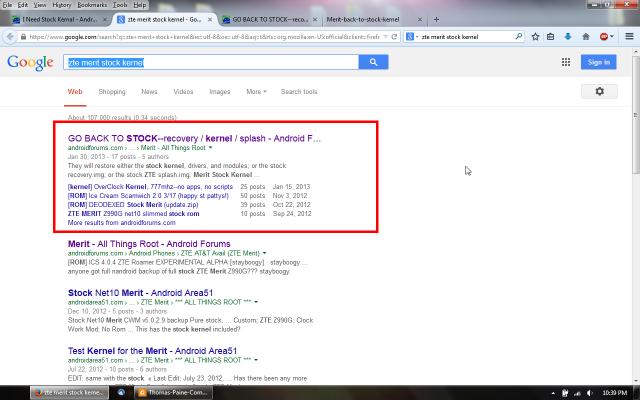Open the Google apps grid
The image size is (640, 400).
566,62
